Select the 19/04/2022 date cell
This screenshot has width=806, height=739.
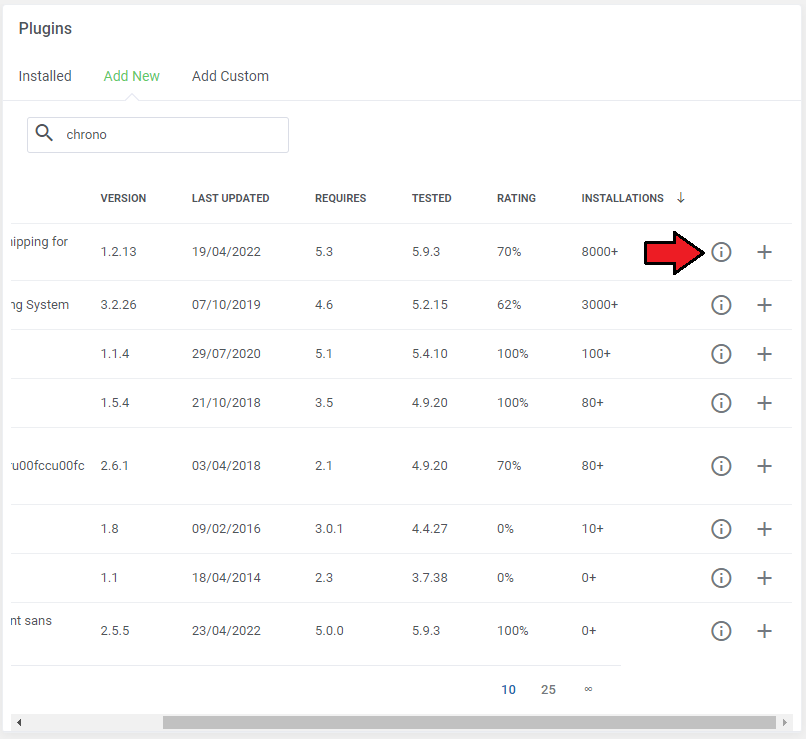226,252
